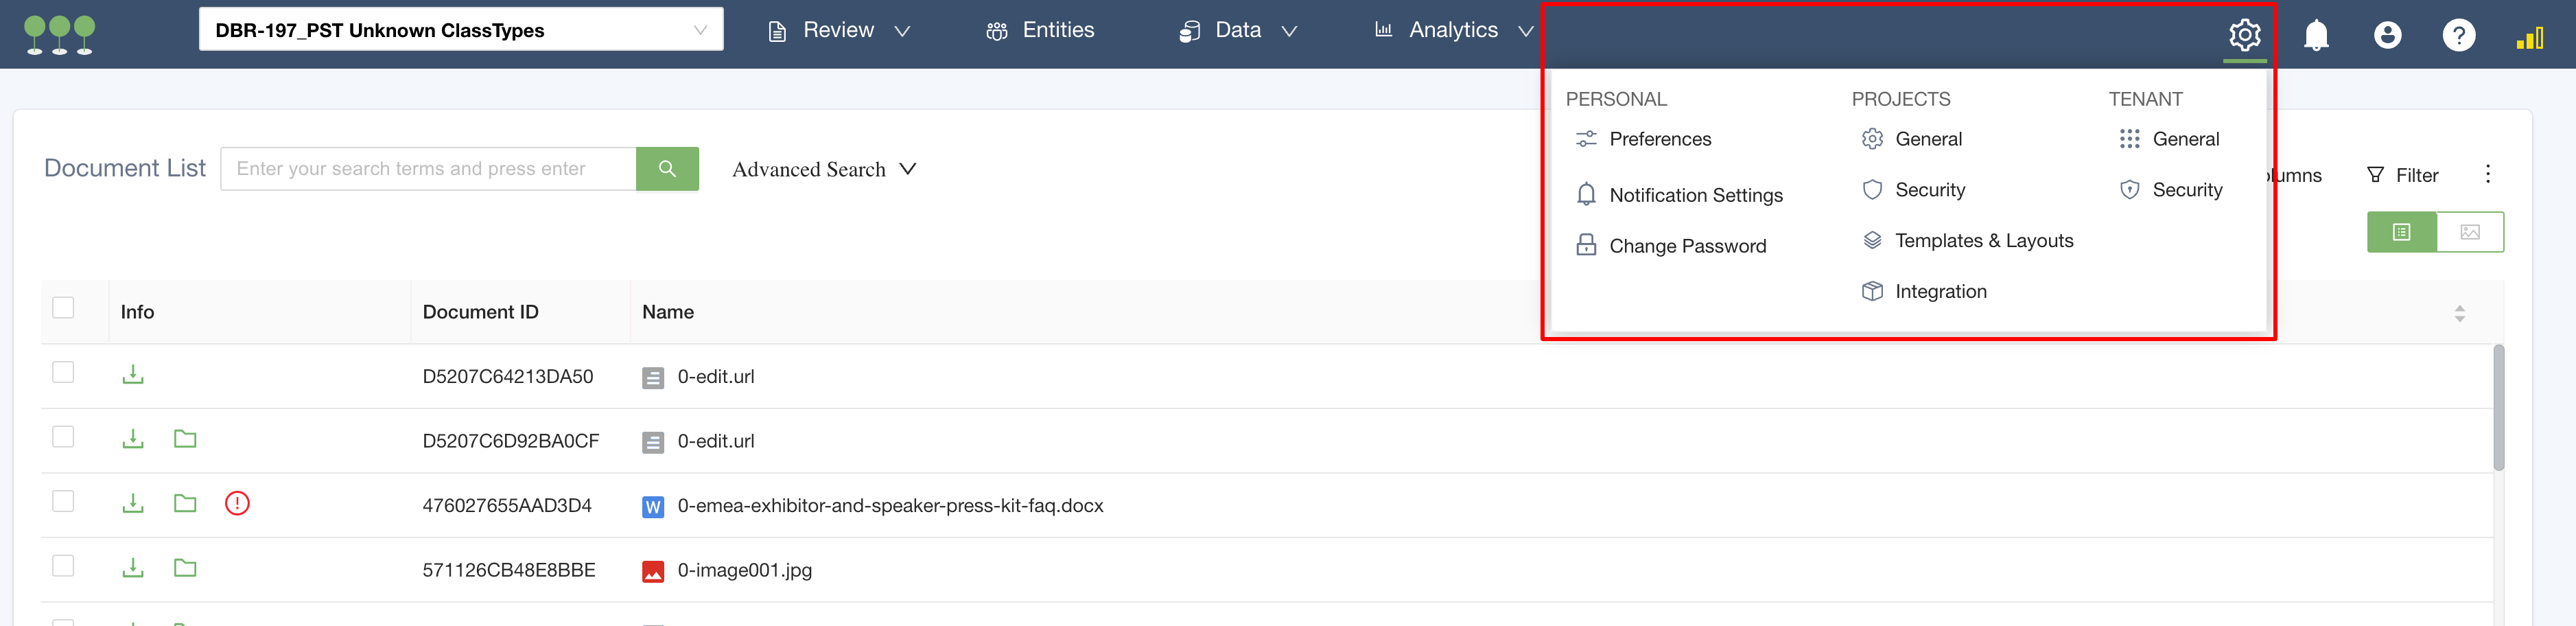Expand the Review menu
This screenshot has width=2576, height=626.
[838, 31]
